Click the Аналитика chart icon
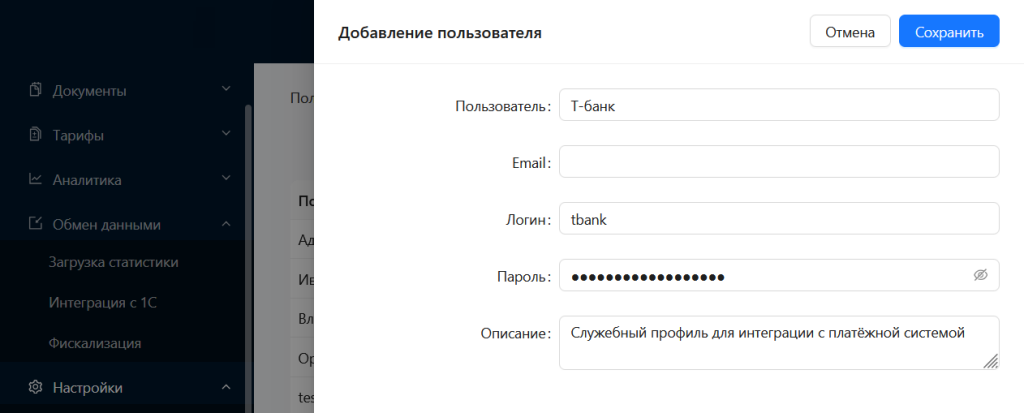The height and width of the screenshot is (413, 1024). [36, 178]
